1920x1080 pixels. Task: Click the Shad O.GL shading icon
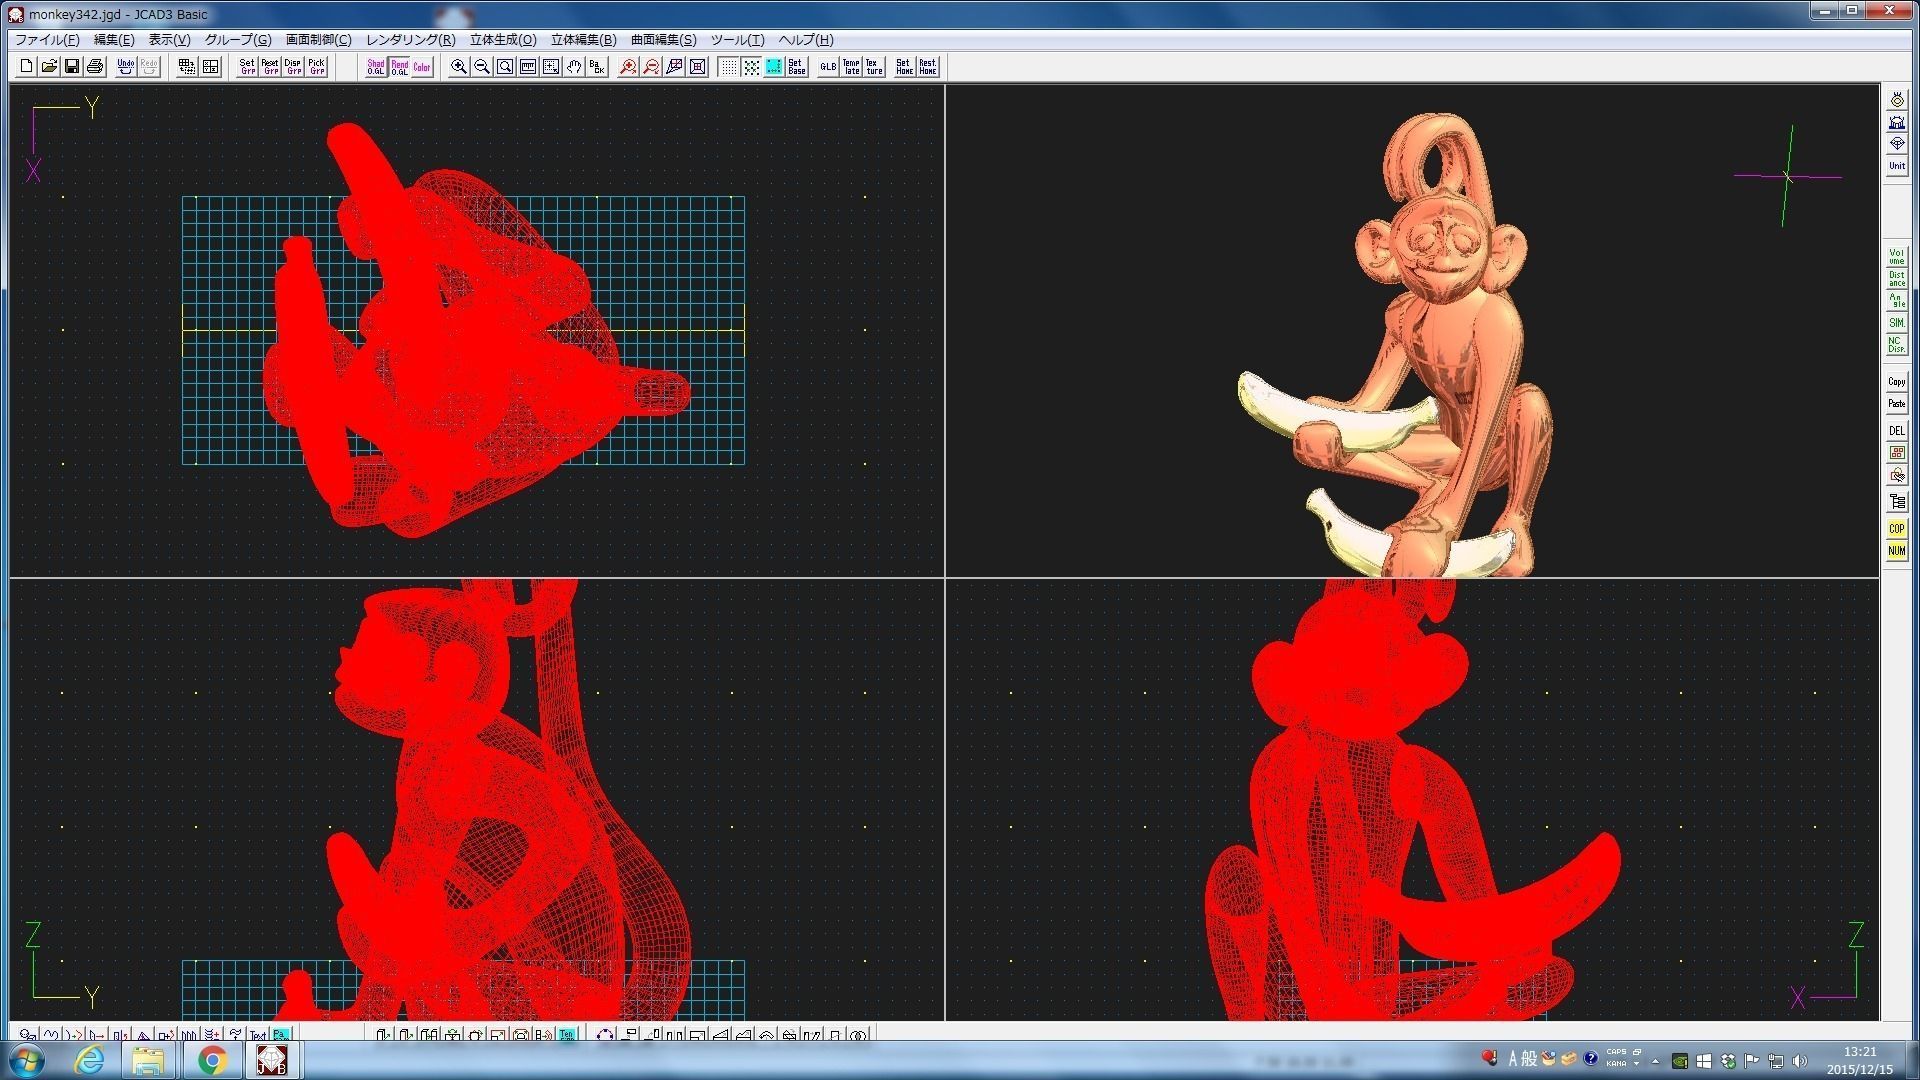(375, 67)
